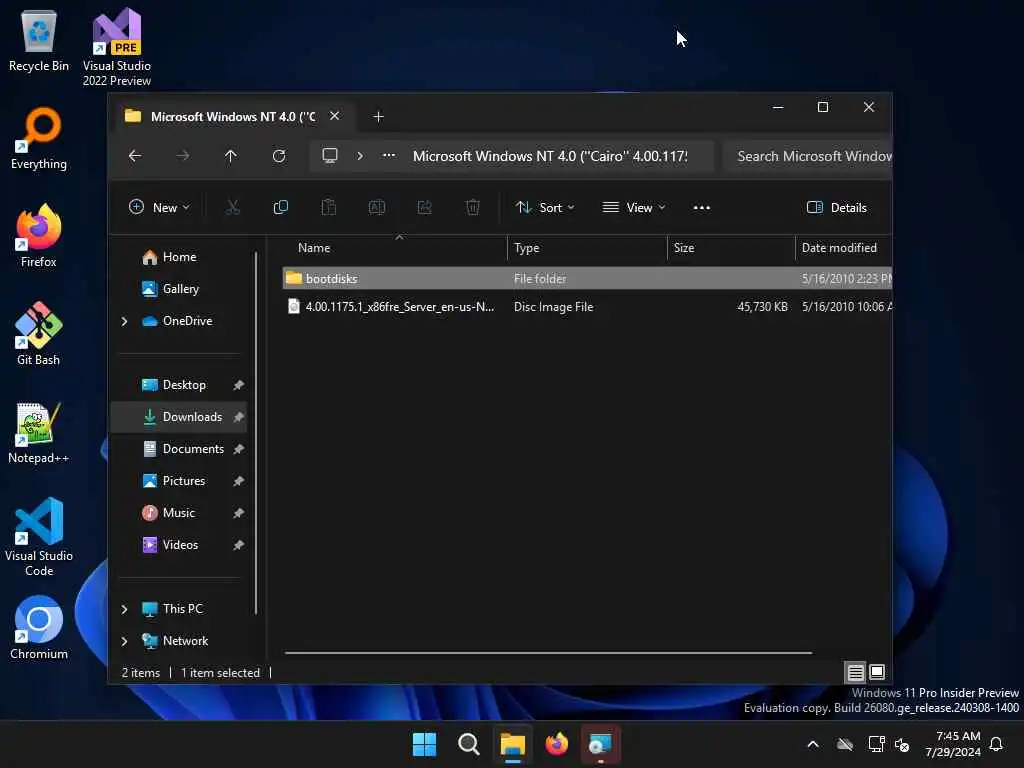Open the clock and date flyout

tap(953, 744)
